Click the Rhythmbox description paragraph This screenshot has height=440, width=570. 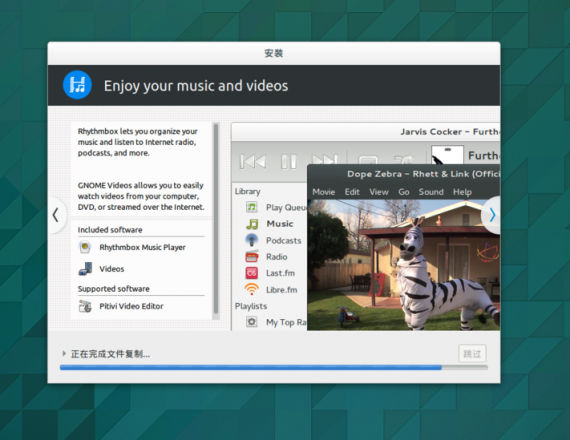point(138,142)
